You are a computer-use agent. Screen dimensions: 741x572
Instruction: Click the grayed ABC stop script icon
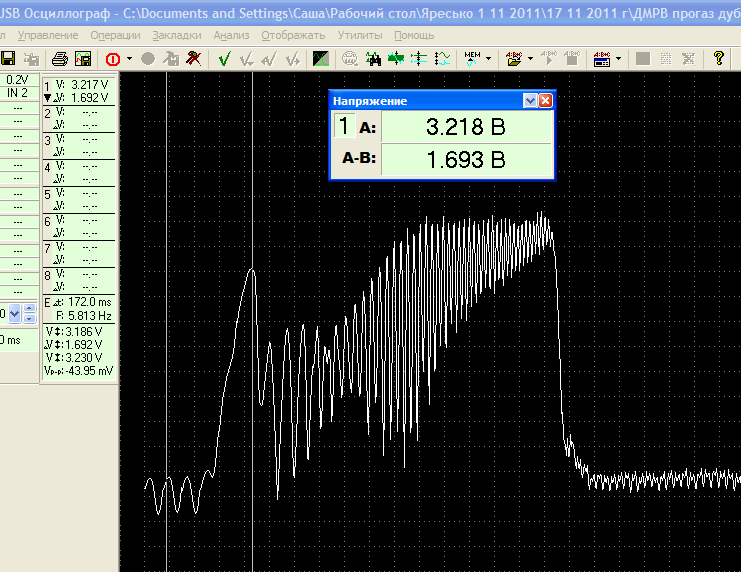pos(572,58)
